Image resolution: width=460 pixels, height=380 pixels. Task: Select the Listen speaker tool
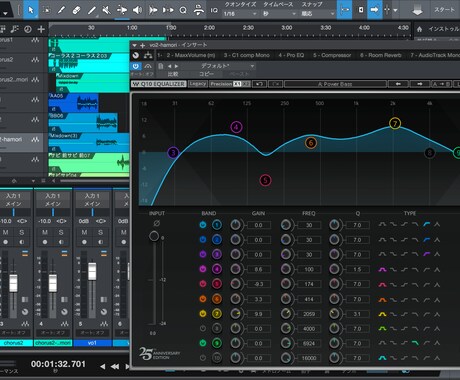(137, 10)
